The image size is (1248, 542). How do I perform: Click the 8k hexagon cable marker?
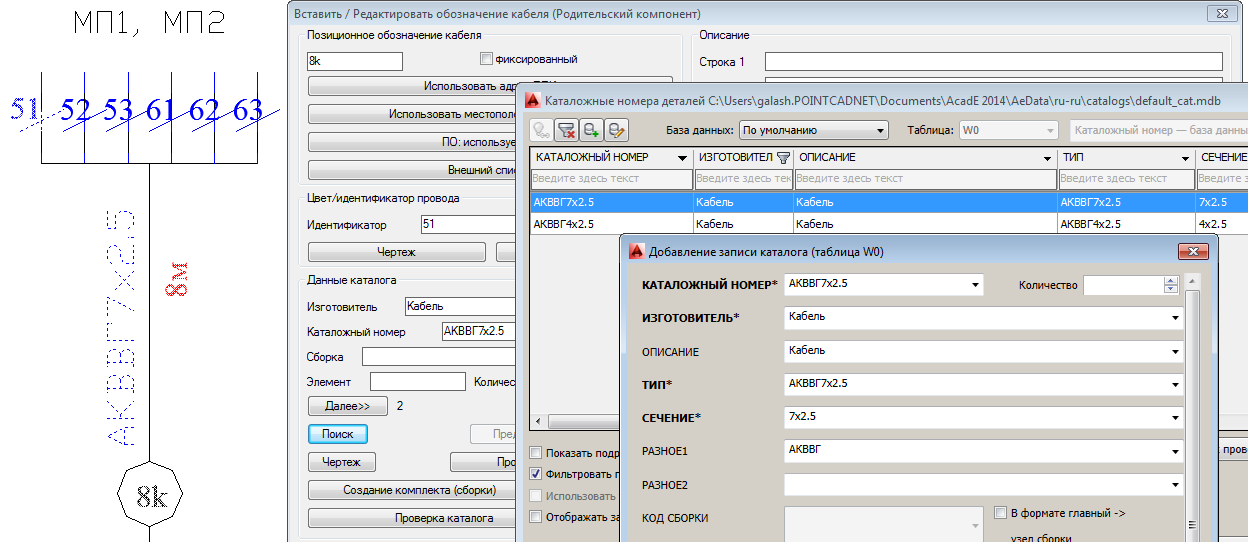pyautogui.click(x=149, y=495)
